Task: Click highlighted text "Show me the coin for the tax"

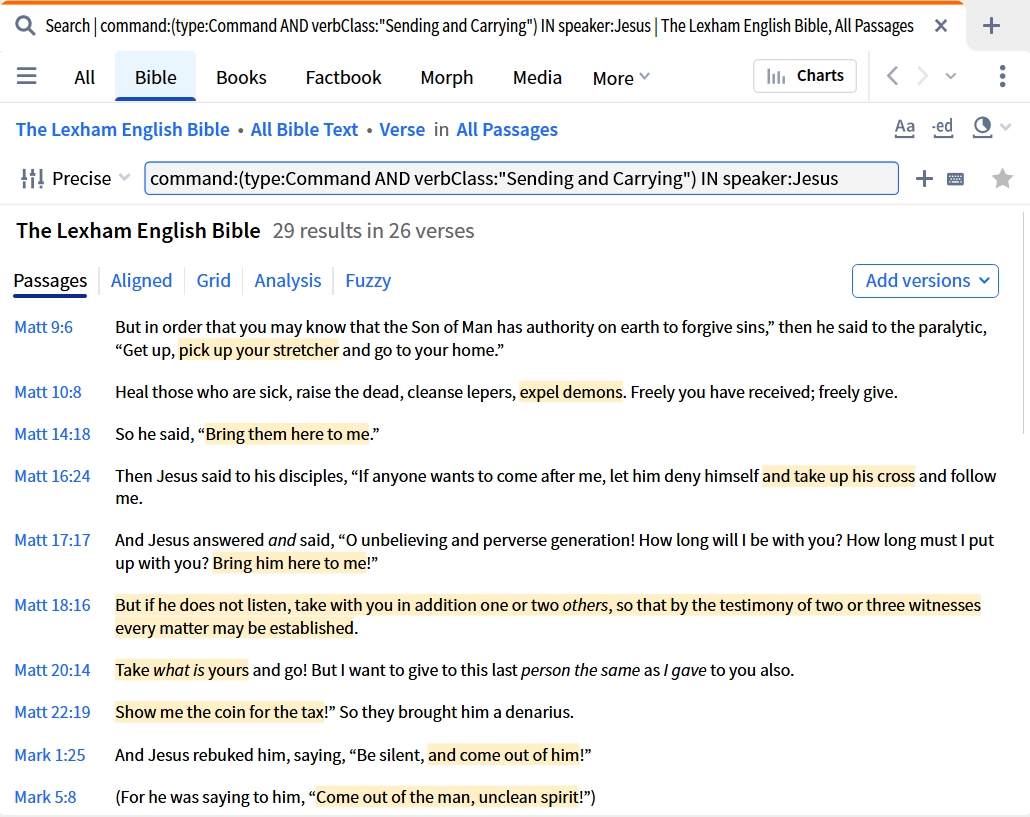Action: [221, 712]
